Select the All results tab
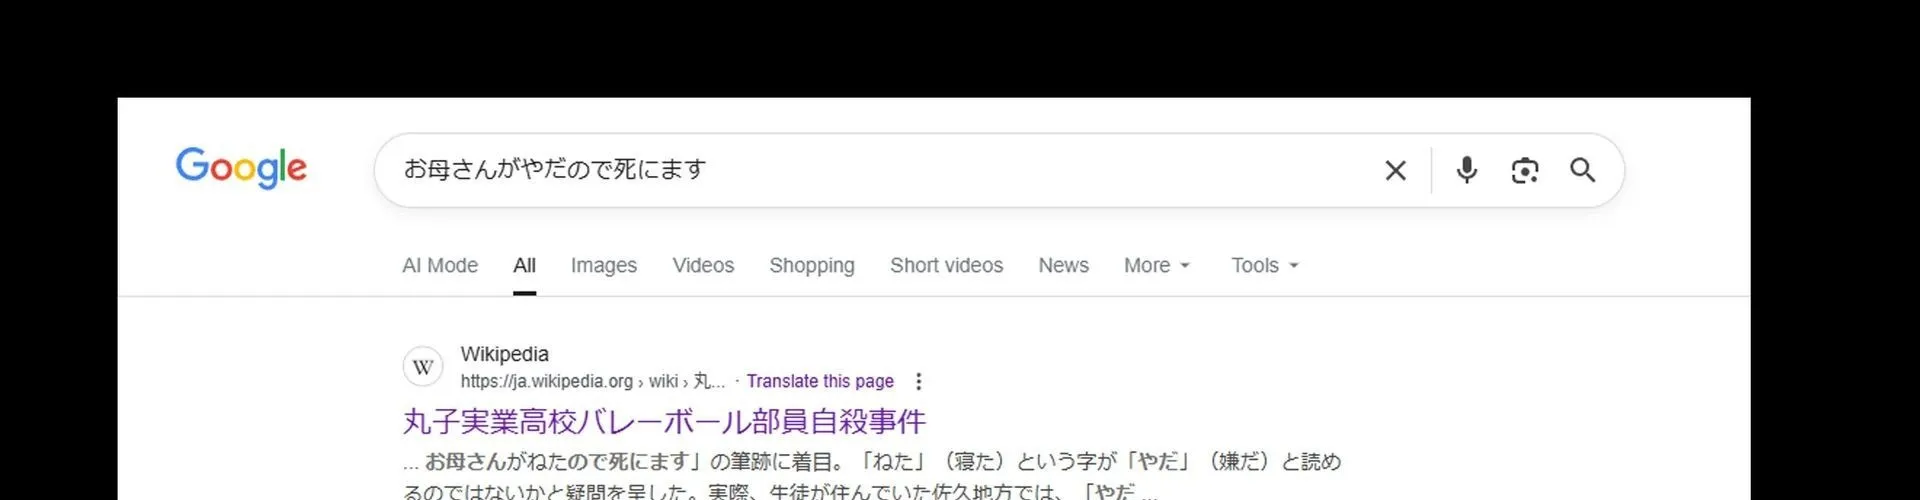The height and width of the screenshot is (500, 1920). pyautogui.click(x=524, y=265)
